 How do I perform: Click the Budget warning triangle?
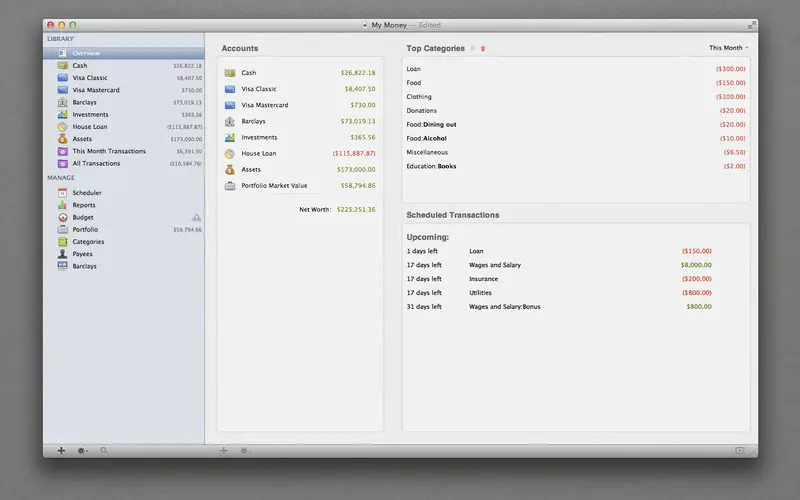point(196,217)
